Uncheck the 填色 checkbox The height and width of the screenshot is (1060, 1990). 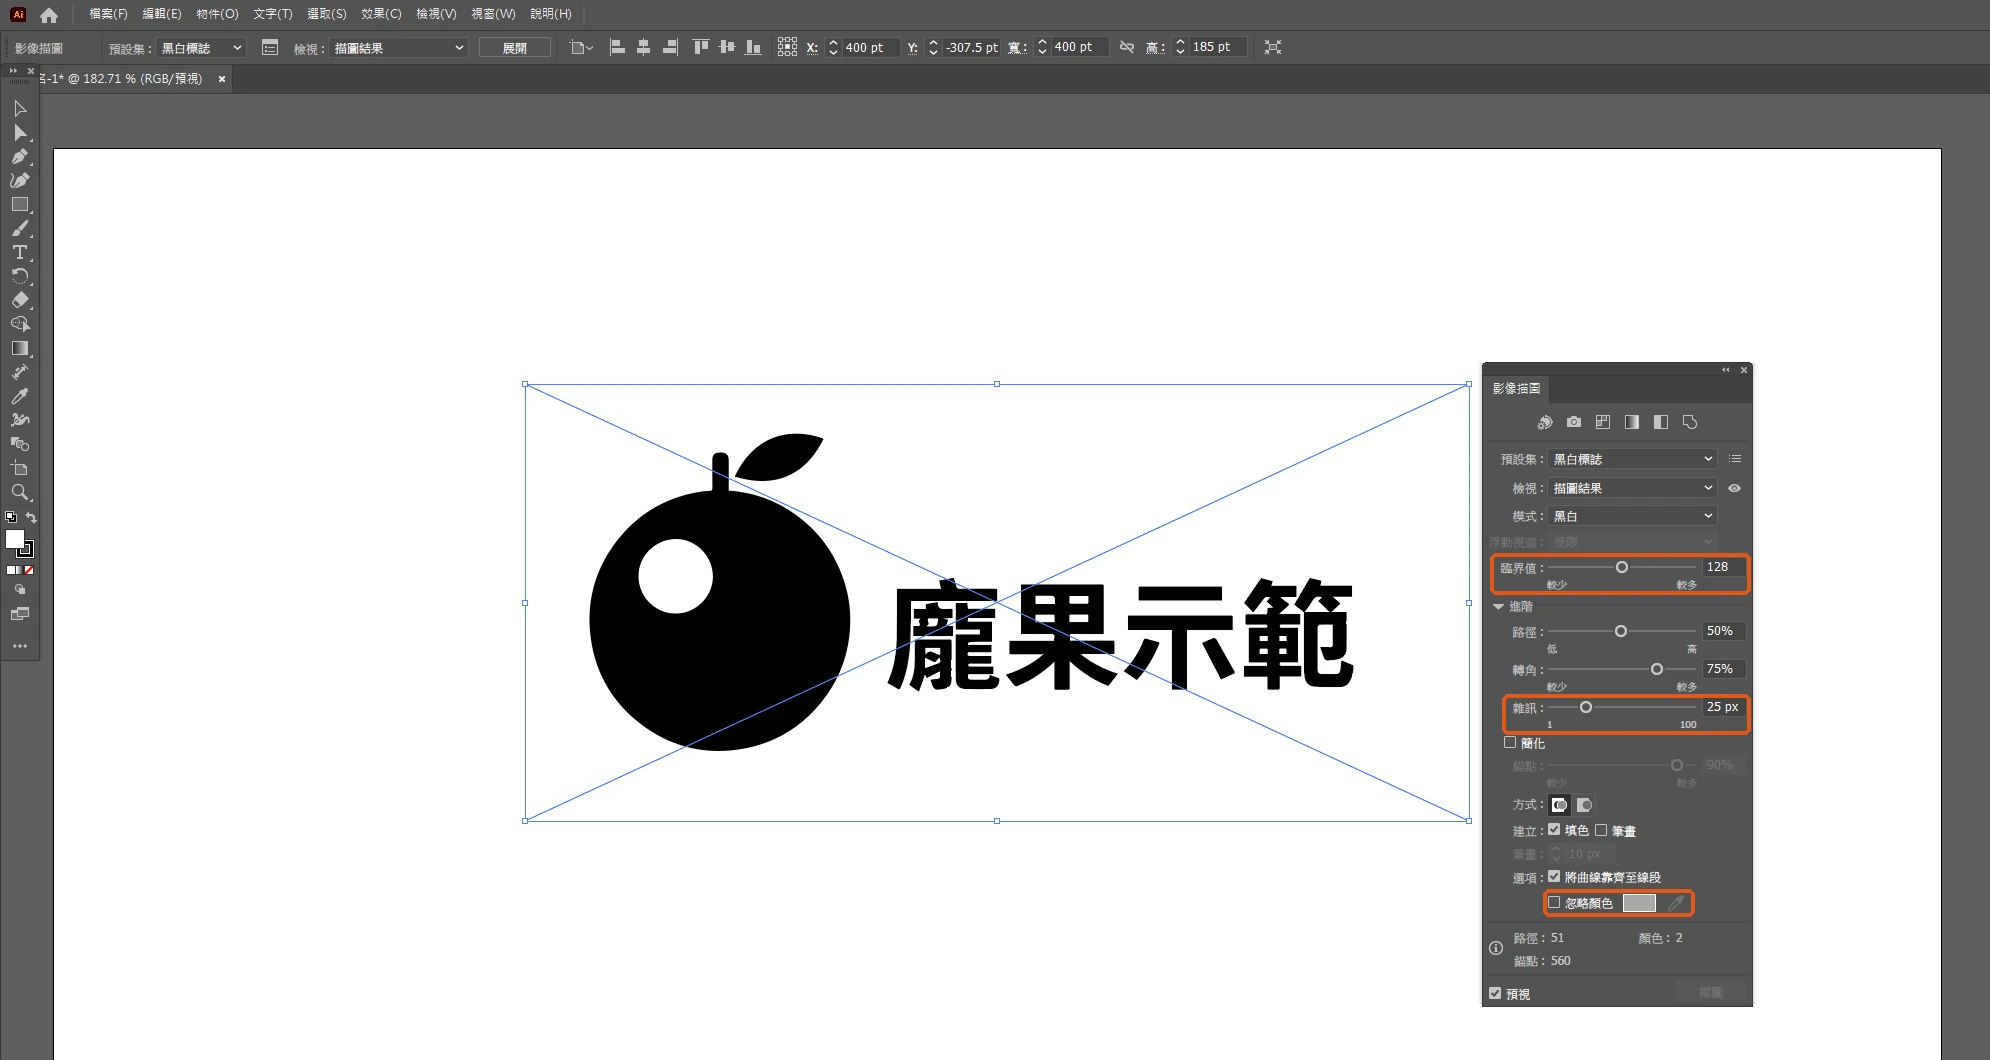point(1554,830)
